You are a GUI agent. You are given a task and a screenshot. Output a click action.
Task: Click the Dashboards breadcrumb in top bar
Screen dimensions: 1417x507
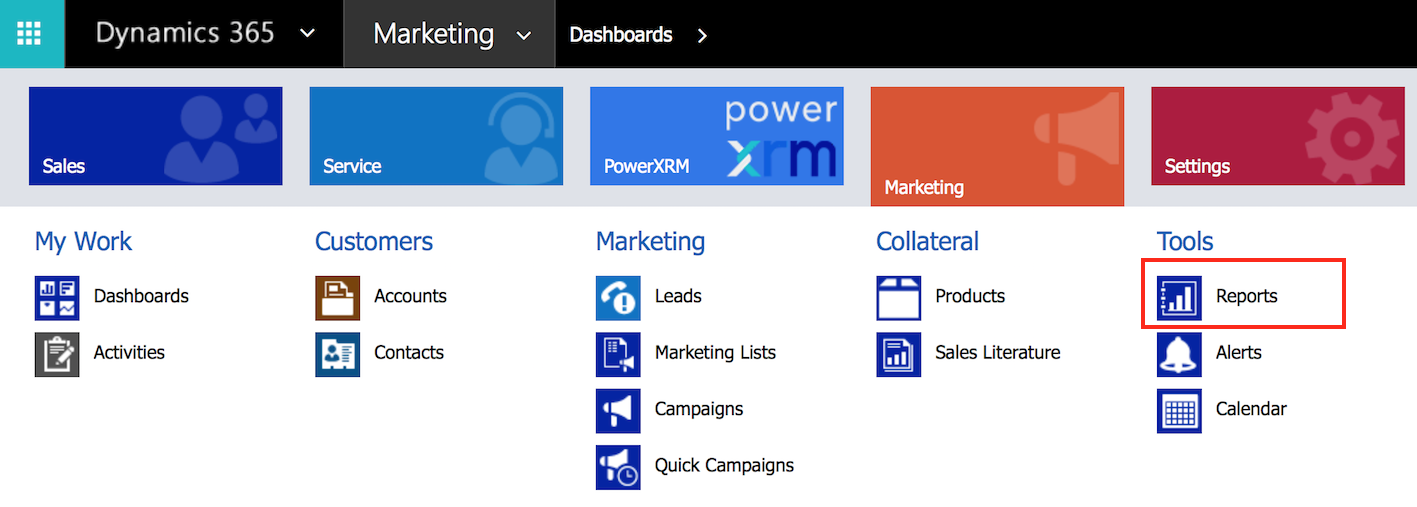pyautogui.click(x=621, y=35)
